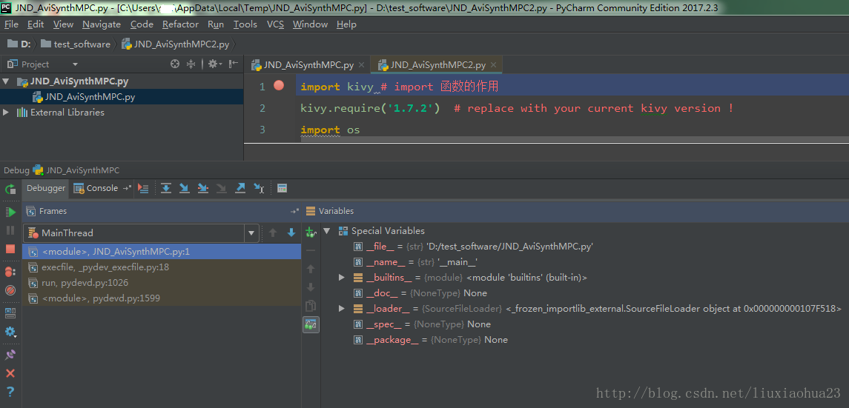
Task: Toggle Show Watches in Variables tab icon
Action: tap(311, 325)
